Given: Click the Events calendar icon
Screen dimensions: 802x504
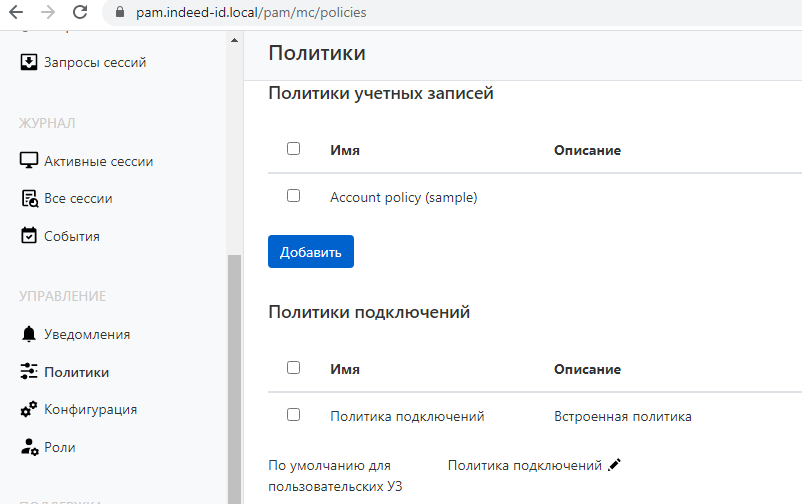Looking at the screenshot, I should (29, 236).
